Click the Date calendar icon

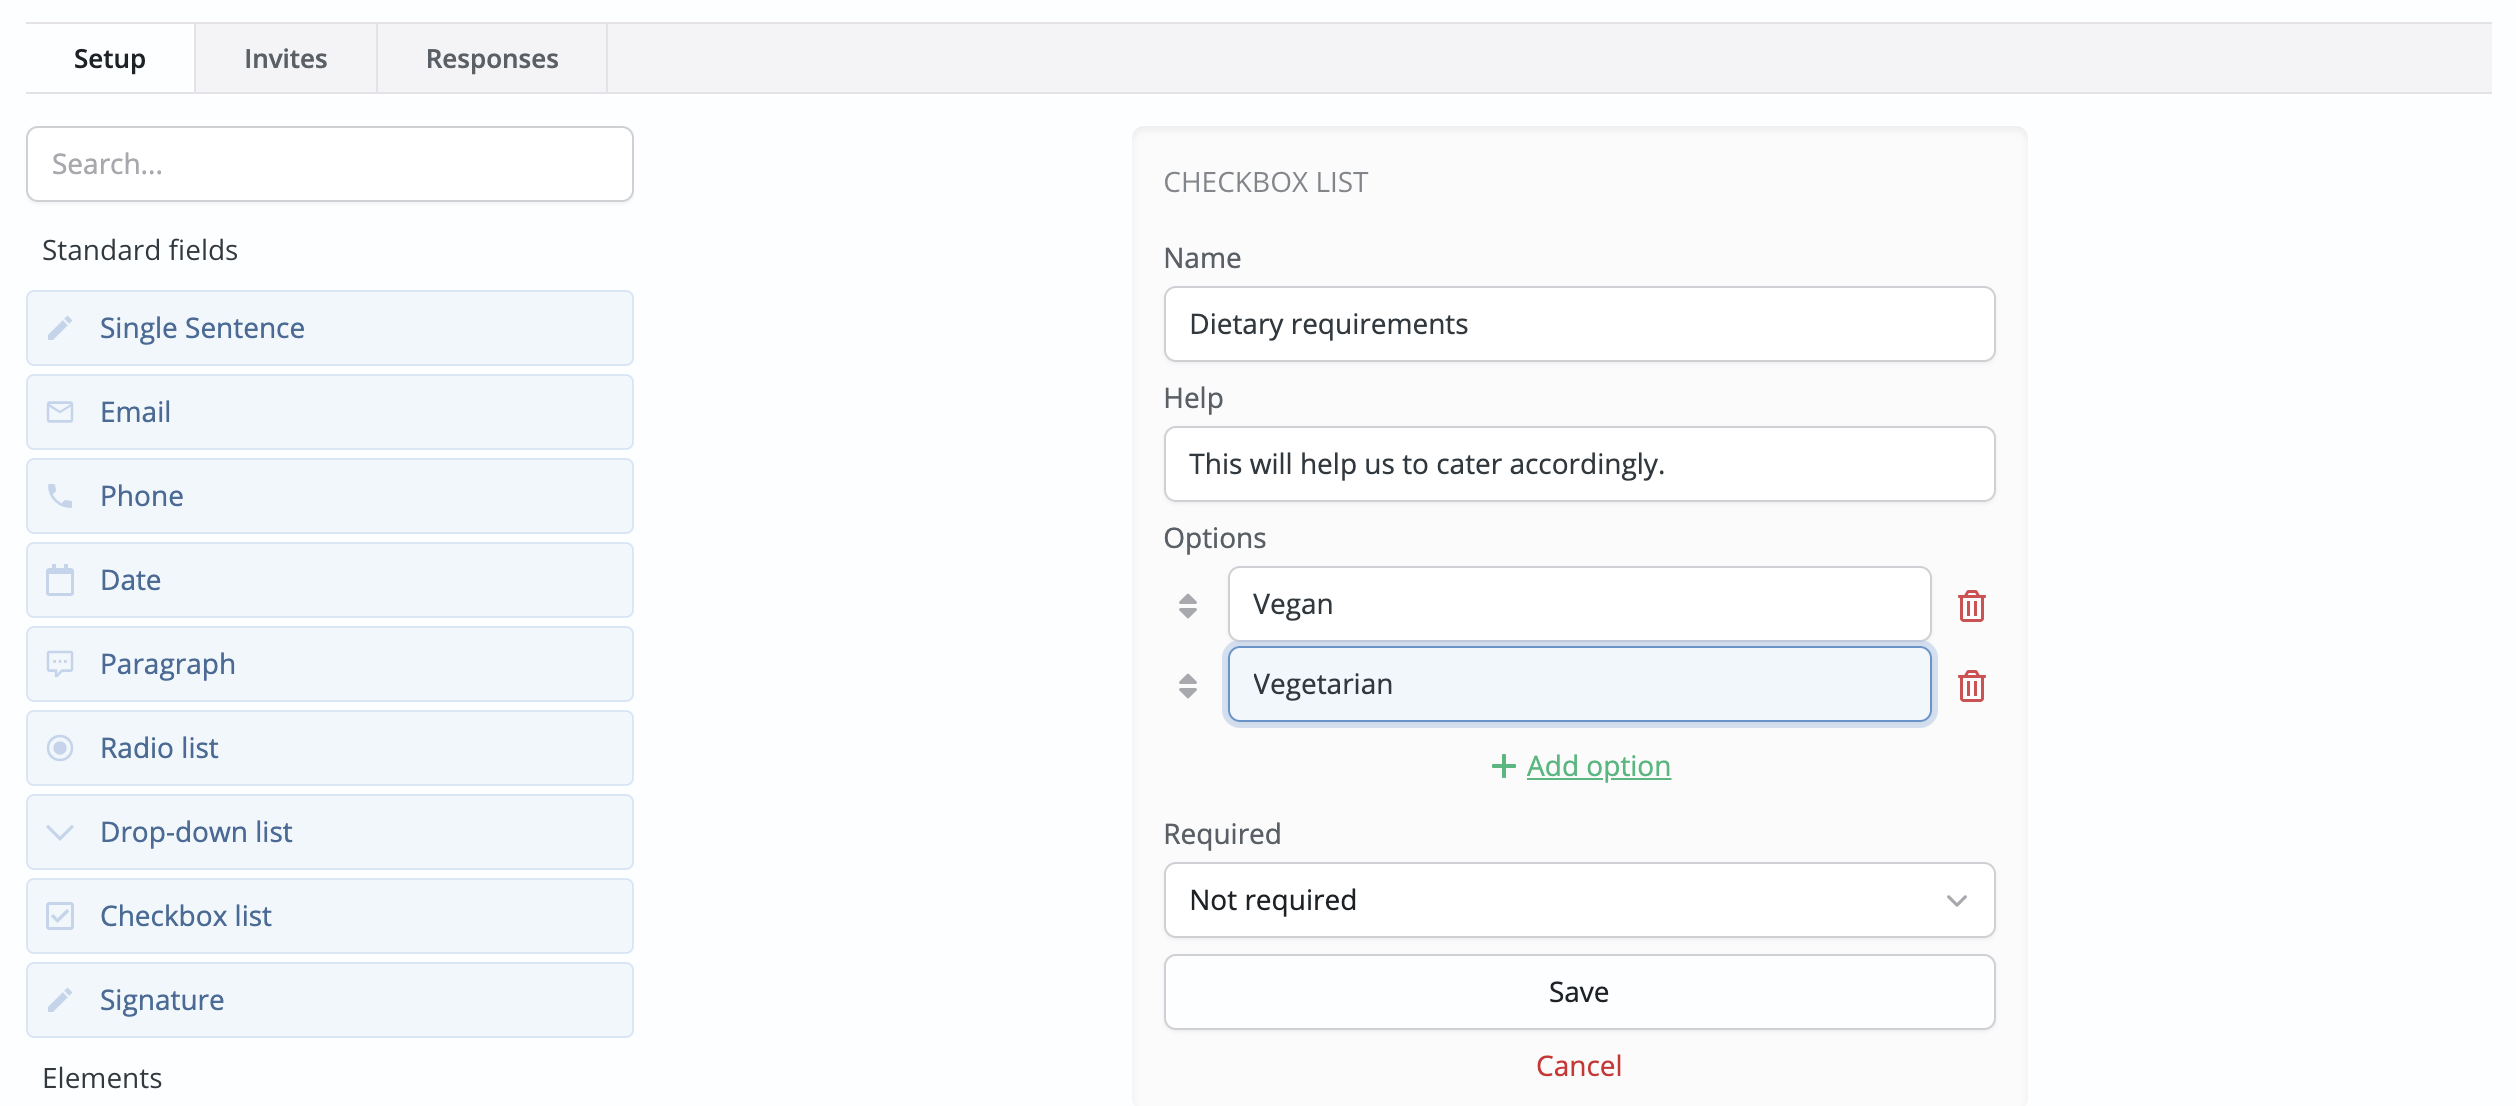click(x=62, y=579)
